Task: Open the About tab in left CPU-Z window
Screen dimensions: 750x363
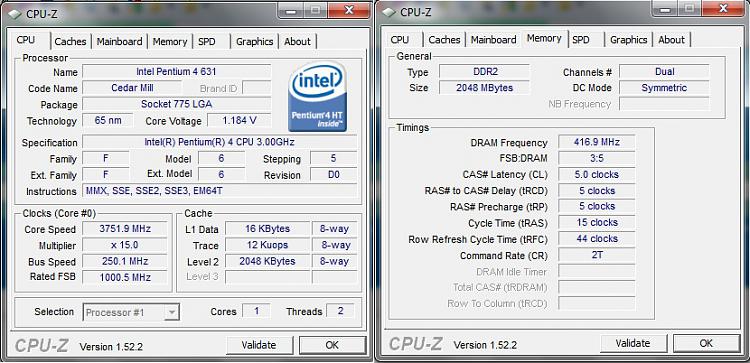Action: click(298, 42)
